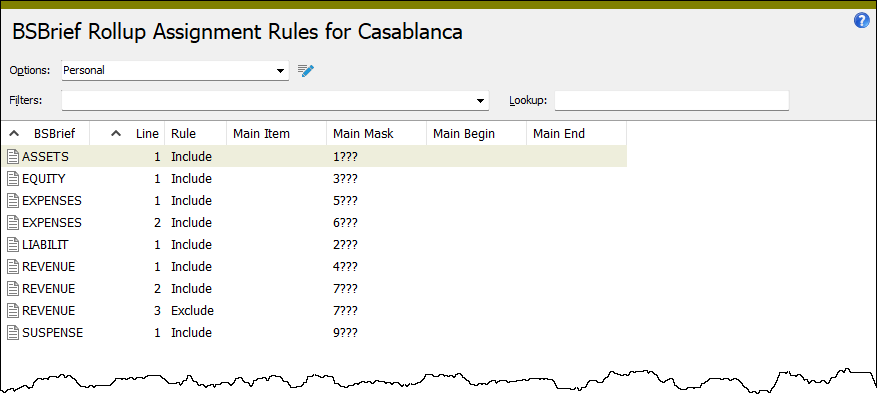
Task: Click the edit options pencil icon
Action: pos(306,70)
